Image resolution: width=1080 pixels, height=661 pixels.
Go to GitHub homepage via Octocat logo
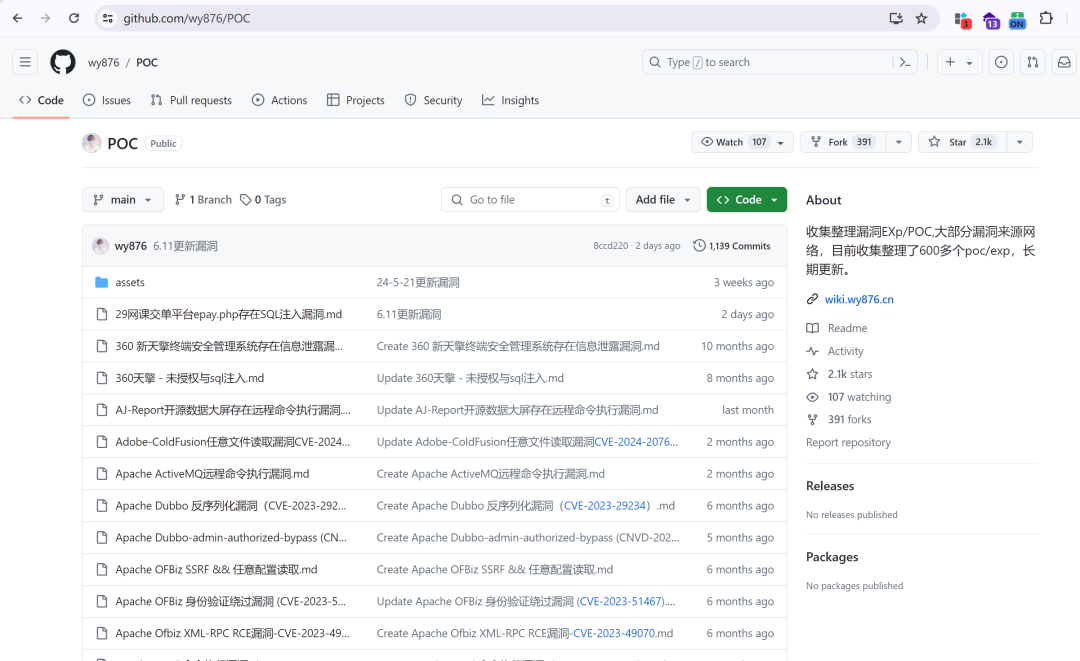pos(63,62)
